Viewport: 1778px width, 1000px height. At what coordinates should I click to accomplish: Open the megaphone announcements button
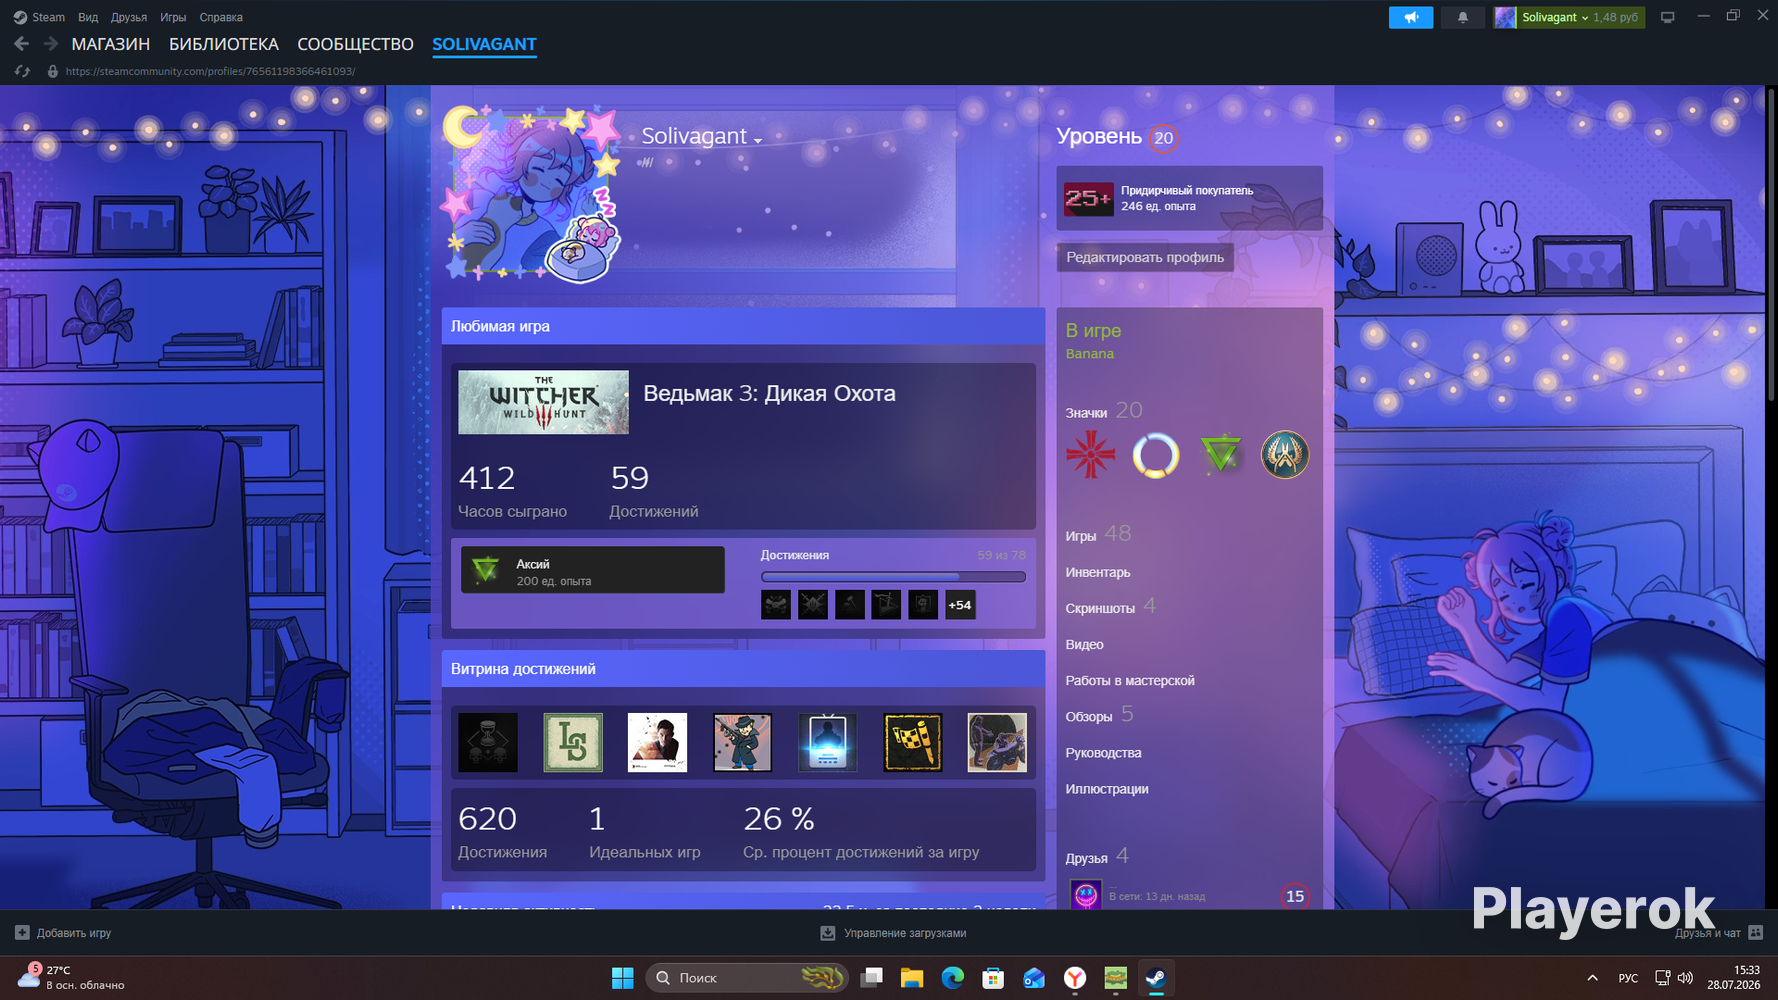[1411, 17]
